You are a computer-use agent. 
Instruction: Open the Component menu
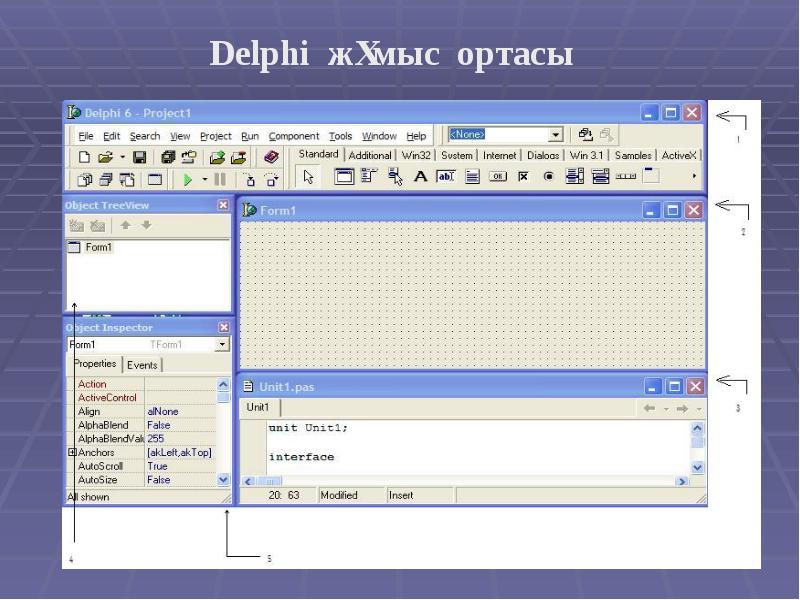coord(294,136)
